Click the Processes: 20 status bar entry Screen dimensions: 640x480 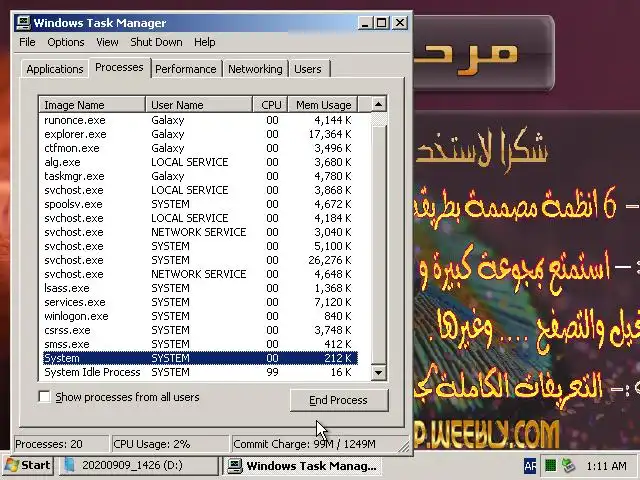(x=61, y=444)
